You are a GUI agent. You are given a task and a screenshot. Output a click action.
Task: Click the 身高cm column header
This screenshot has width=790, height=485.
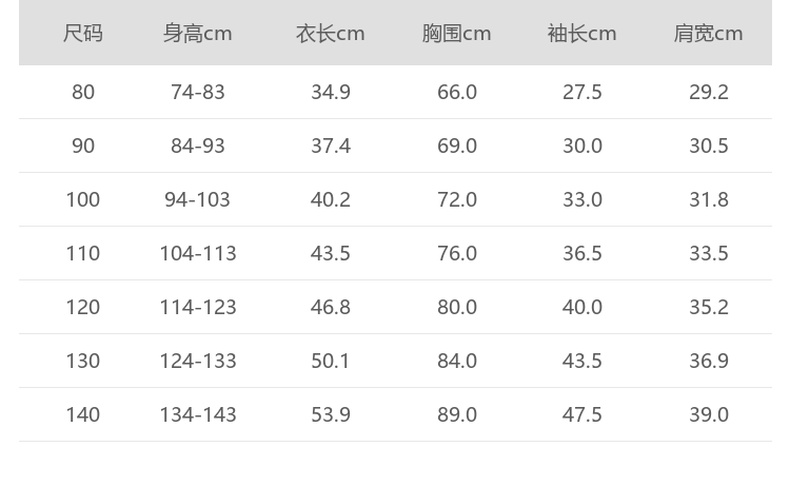point(198,33)
